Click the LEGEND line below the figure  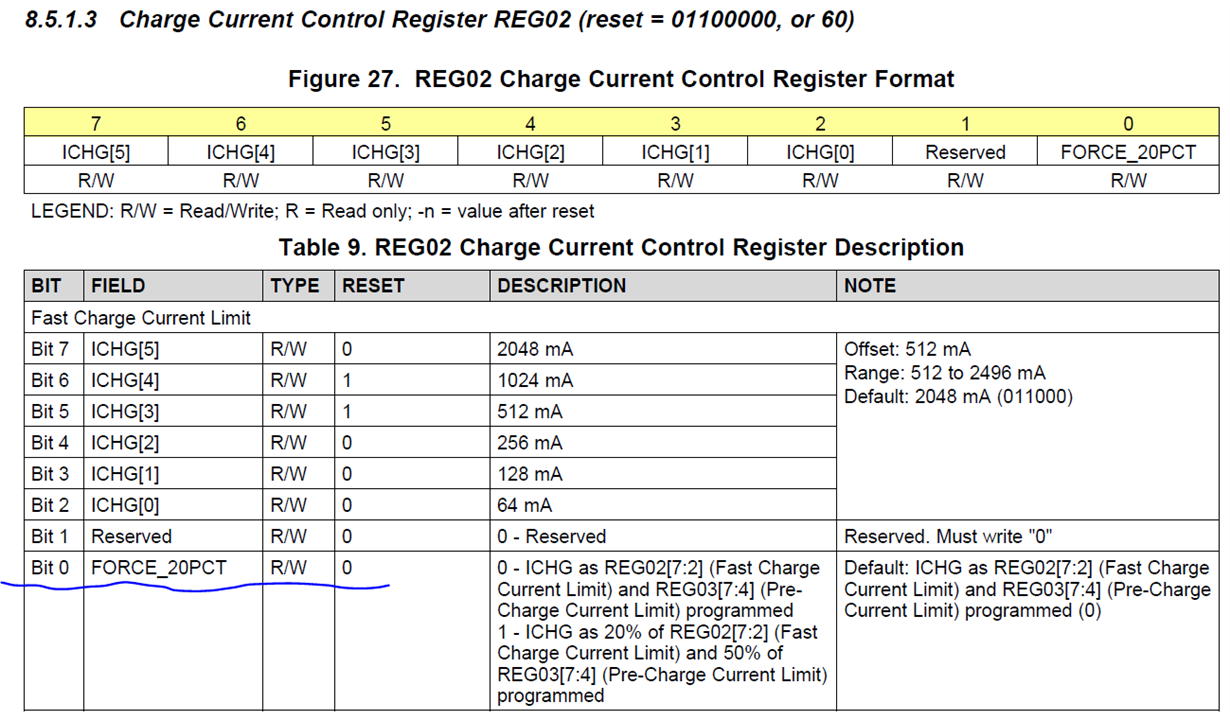click(312, 212)
